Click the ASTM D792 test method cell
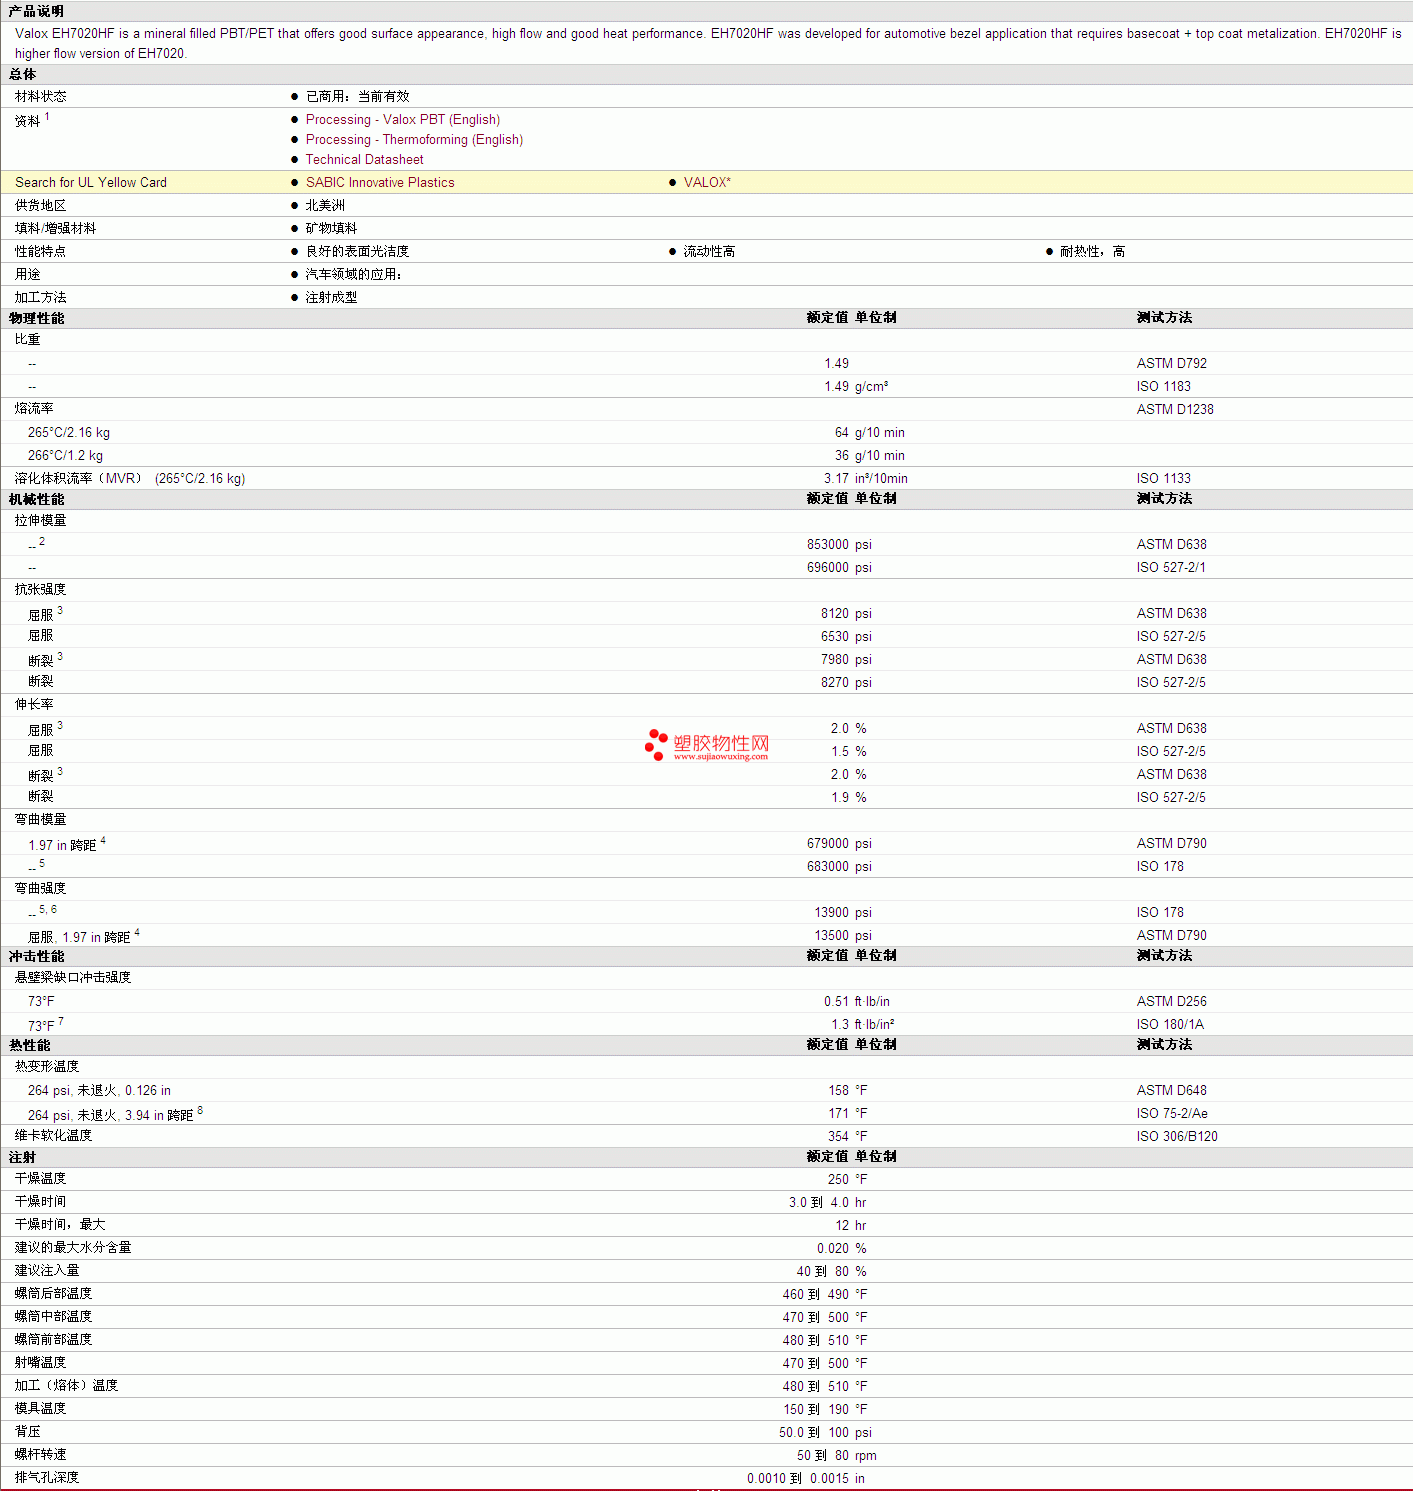The width and height of the screenshot is (1413, 1491). (1172, 363)
